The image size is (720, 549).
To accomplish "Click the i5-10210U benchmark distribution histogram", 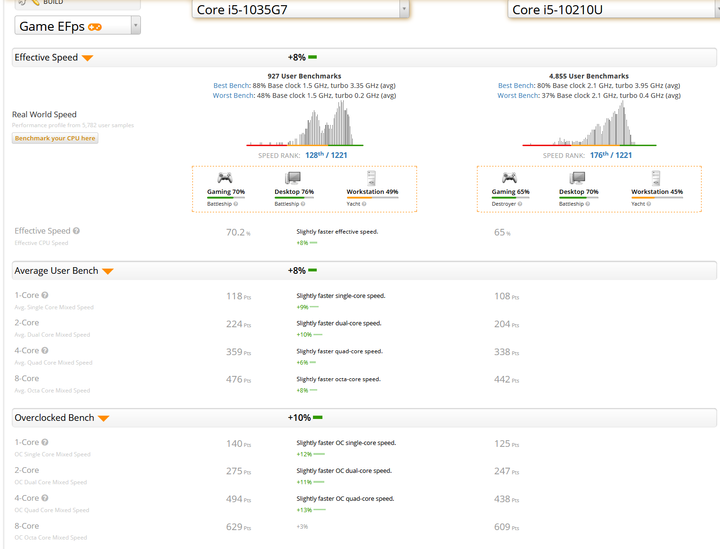I will [590, 123].
